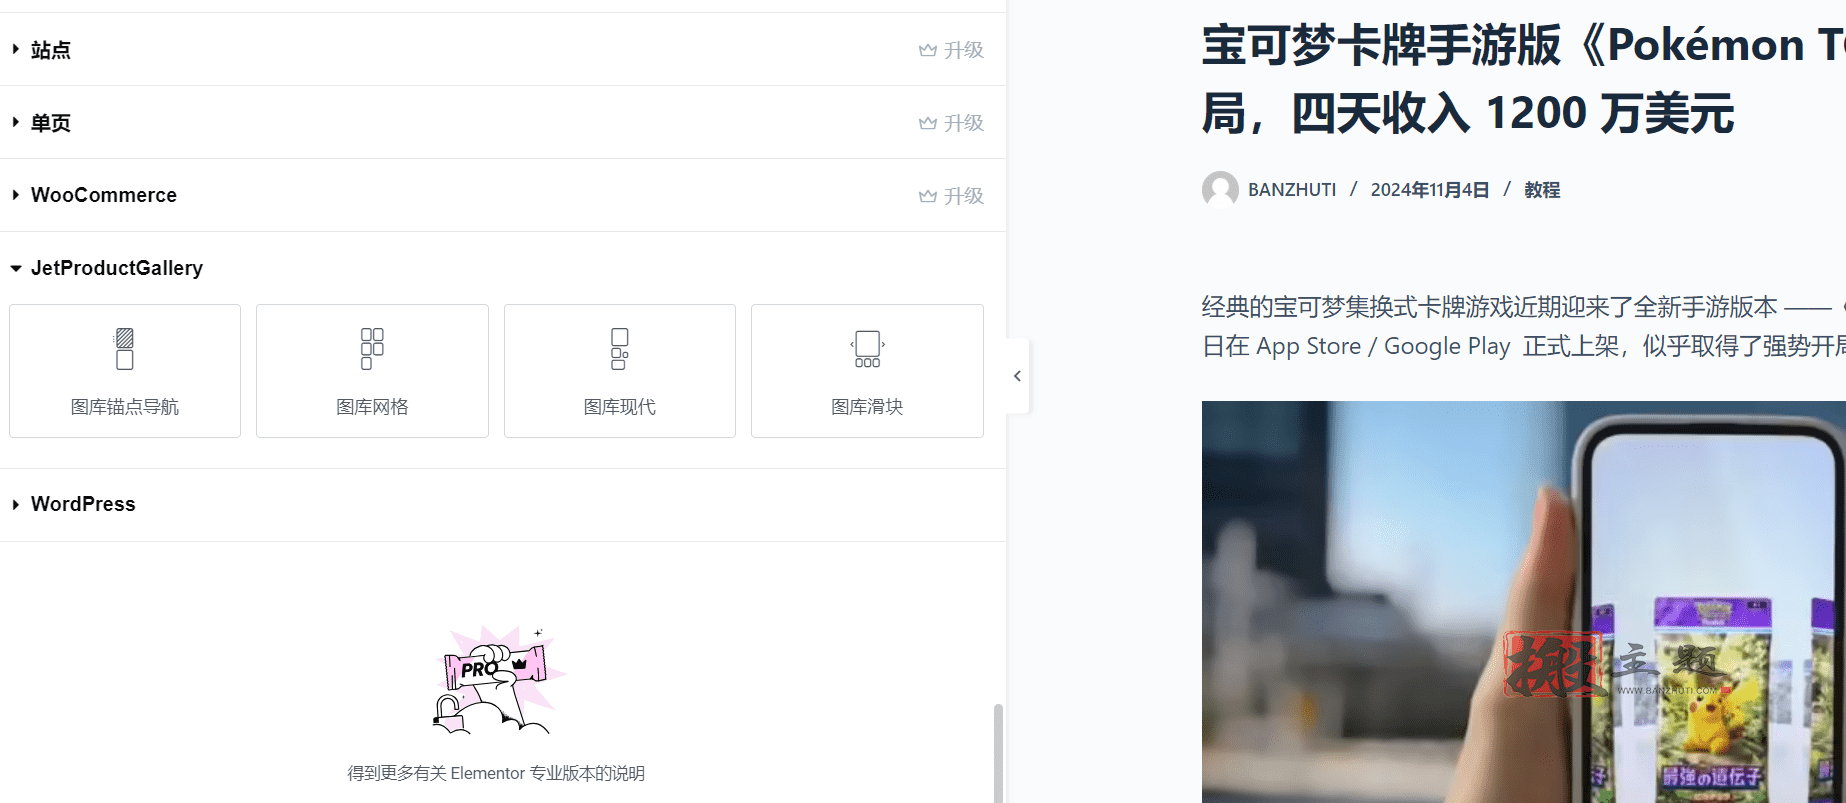Expand the WordPress category
This screenshot has width=1846, height=803.
[x=502, y=504]
